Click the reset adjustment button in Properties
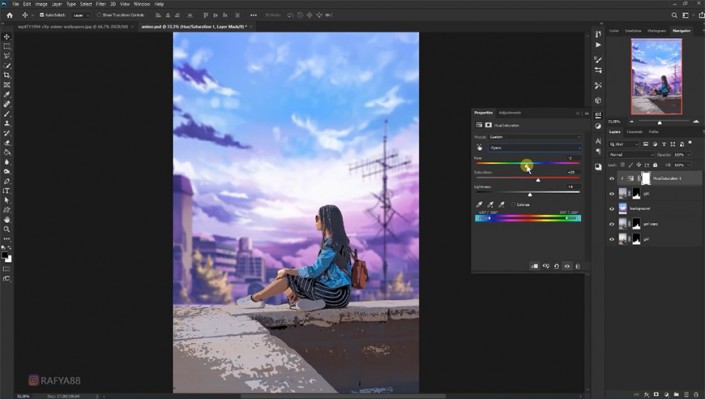Image resolution: width=705 pixels, height=399 pixels. click(x=556, y=266)
